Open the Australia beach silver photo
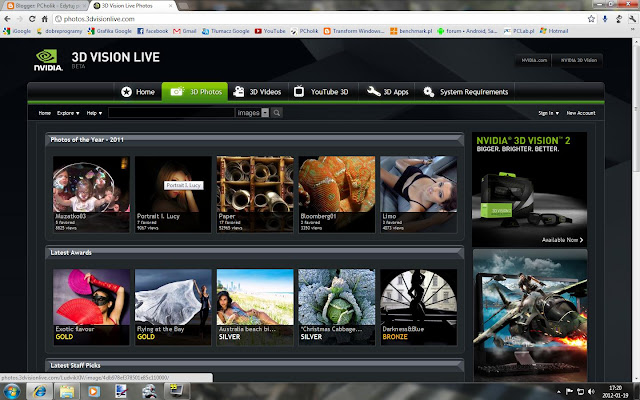 [x=255, y=307]
